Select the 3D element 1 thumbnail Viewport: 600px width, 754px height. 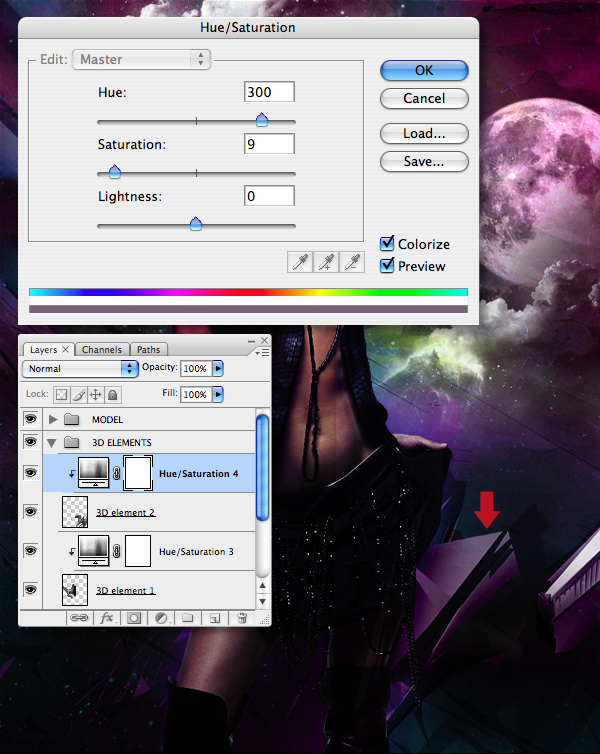pos(75,590)
